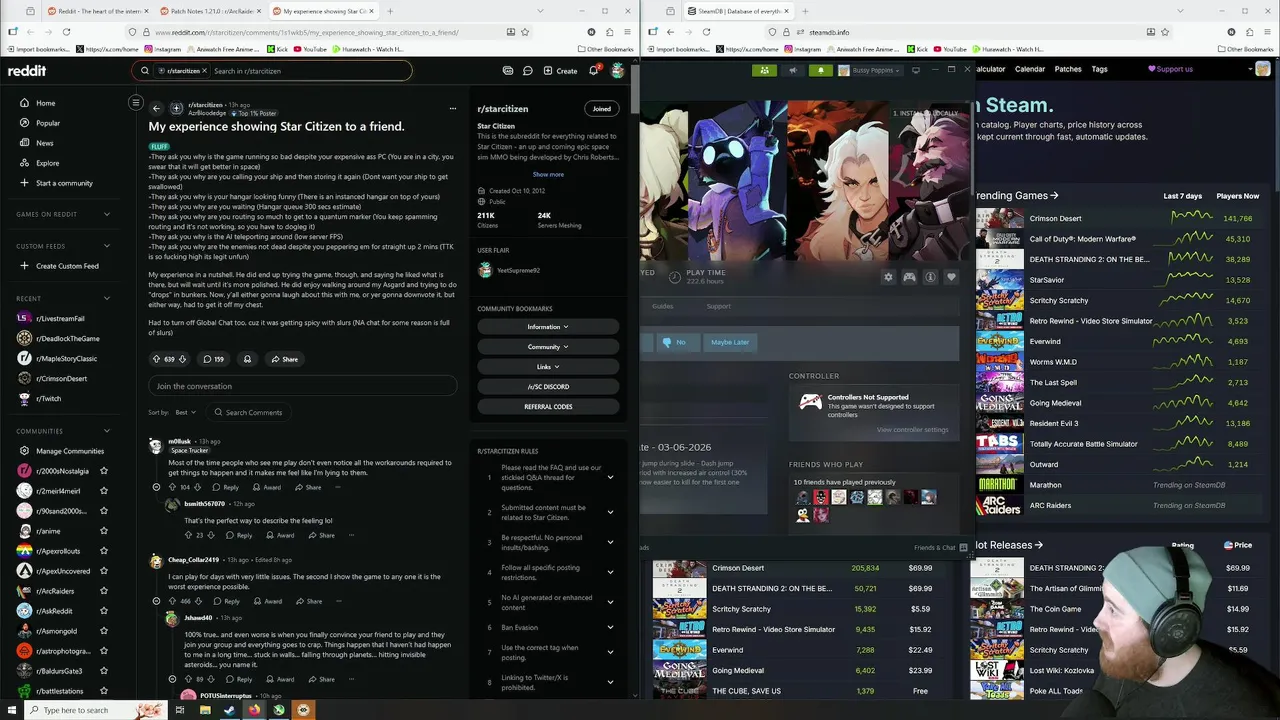The width and height of the screenshot is (1280, 720).
Task: Collapse the Games on Reddit section
Action: point(107,214)
